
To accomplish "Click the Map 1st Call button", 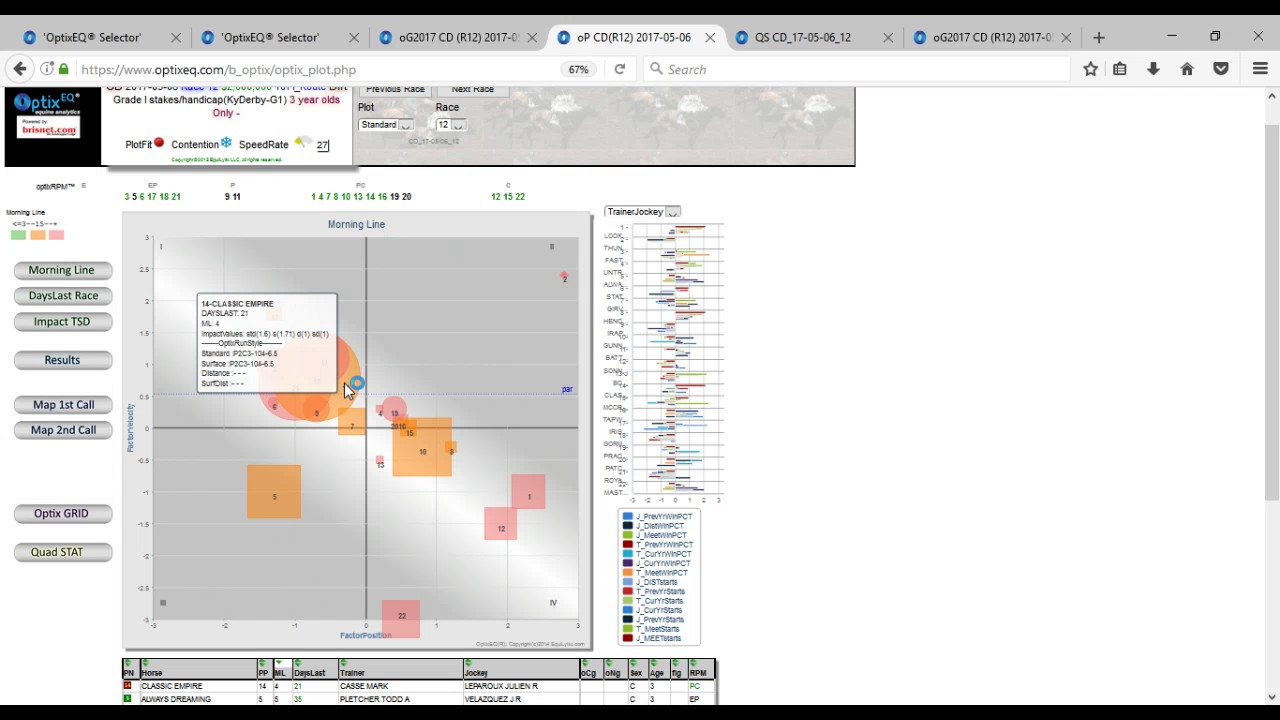I will pyautogui.click(x=62, y=405).
